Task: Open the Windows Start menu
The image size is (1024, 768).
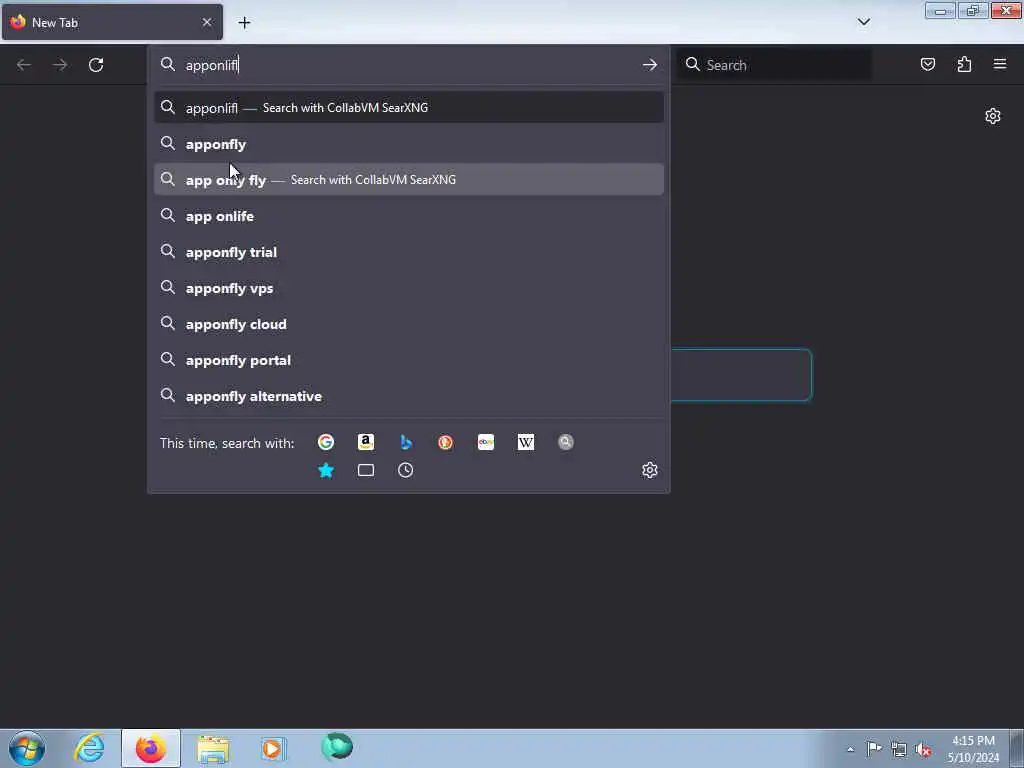Action: [27, 748]
